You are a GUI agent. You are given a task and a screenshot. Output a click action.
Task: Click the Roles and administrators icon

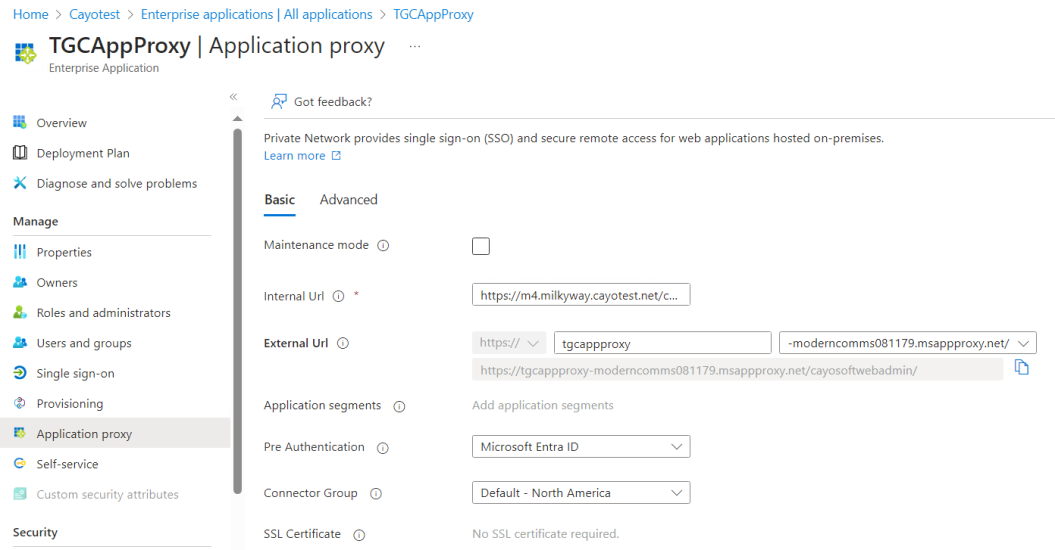tap(20, 312)
